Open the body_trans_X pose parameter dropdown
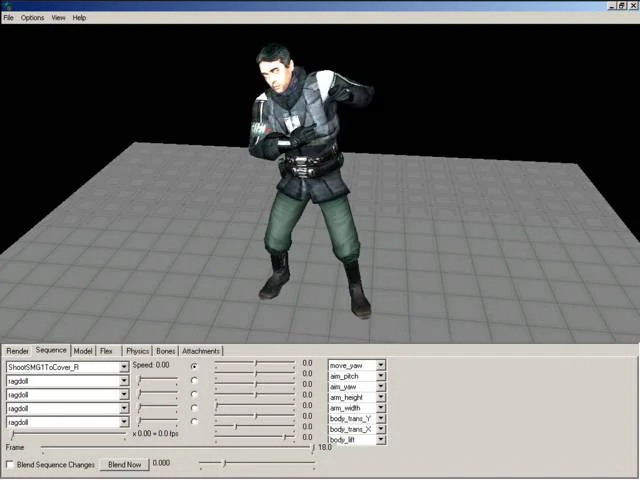Image resolution: width=640 pixels, height=480 pixels. point(380,429)
